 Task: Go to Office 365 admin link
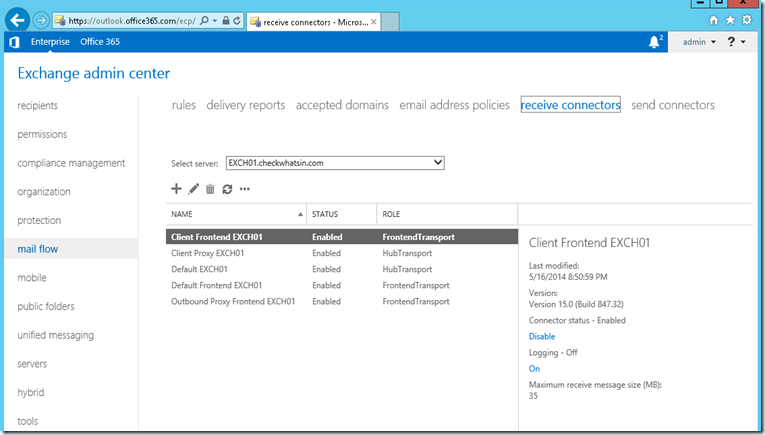tap(100, 42)
